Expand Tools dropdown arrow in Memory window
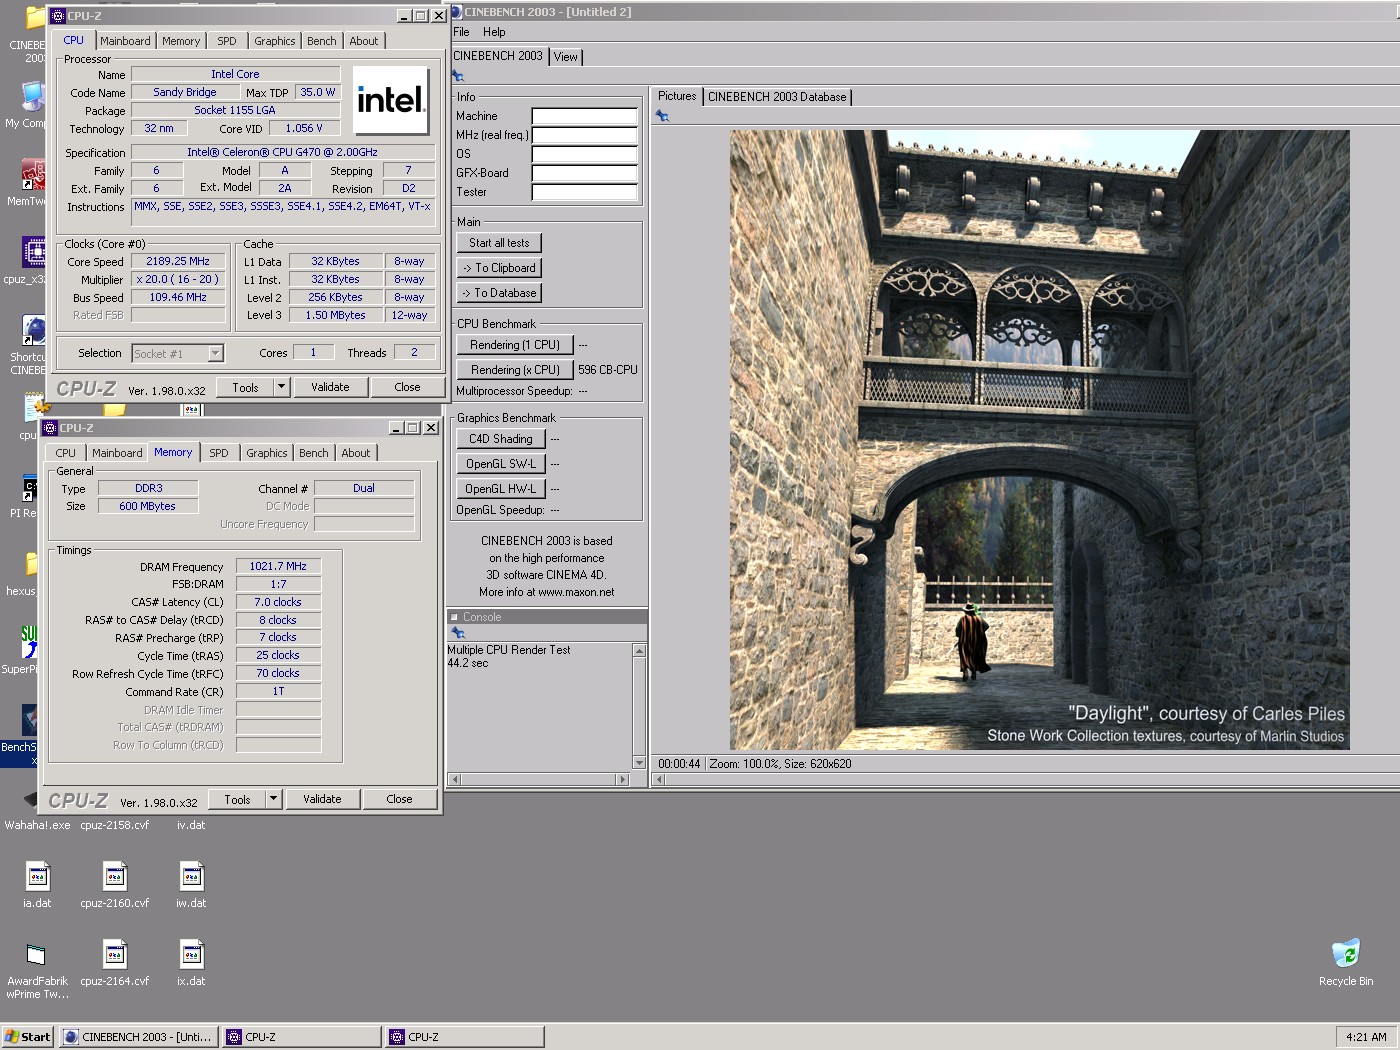The height and width of the screenshot is (1050, 1400). (273, 799)
